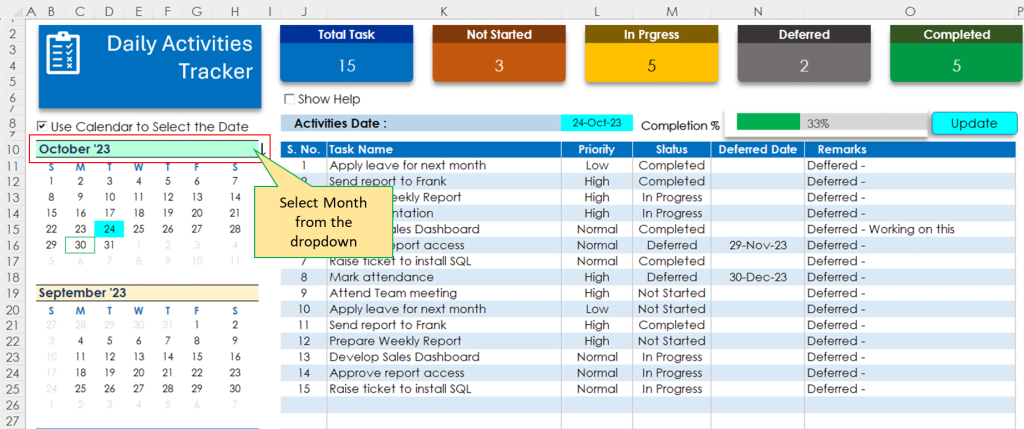Viewport: 1024px width, 429px height.
Task: Click the September '23 calendar header
Action: 148,293
